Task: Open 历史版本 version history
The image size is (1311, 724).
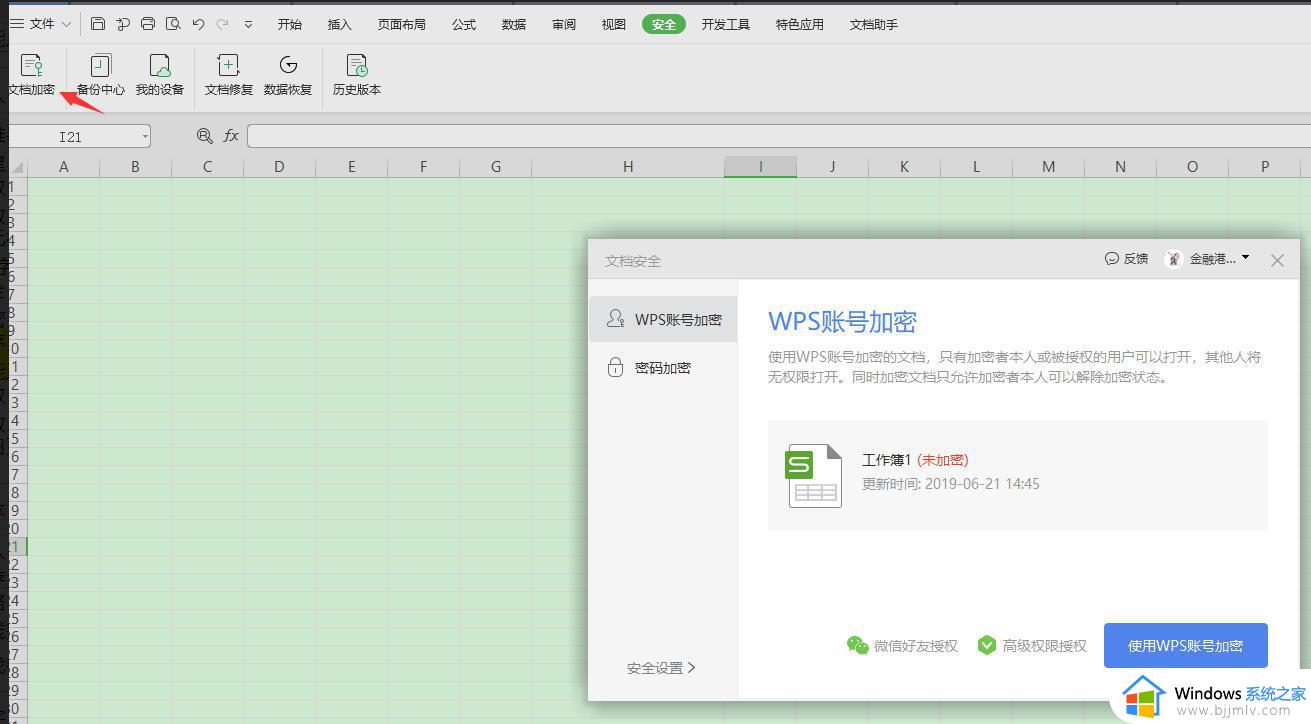Action: [357, 76]
